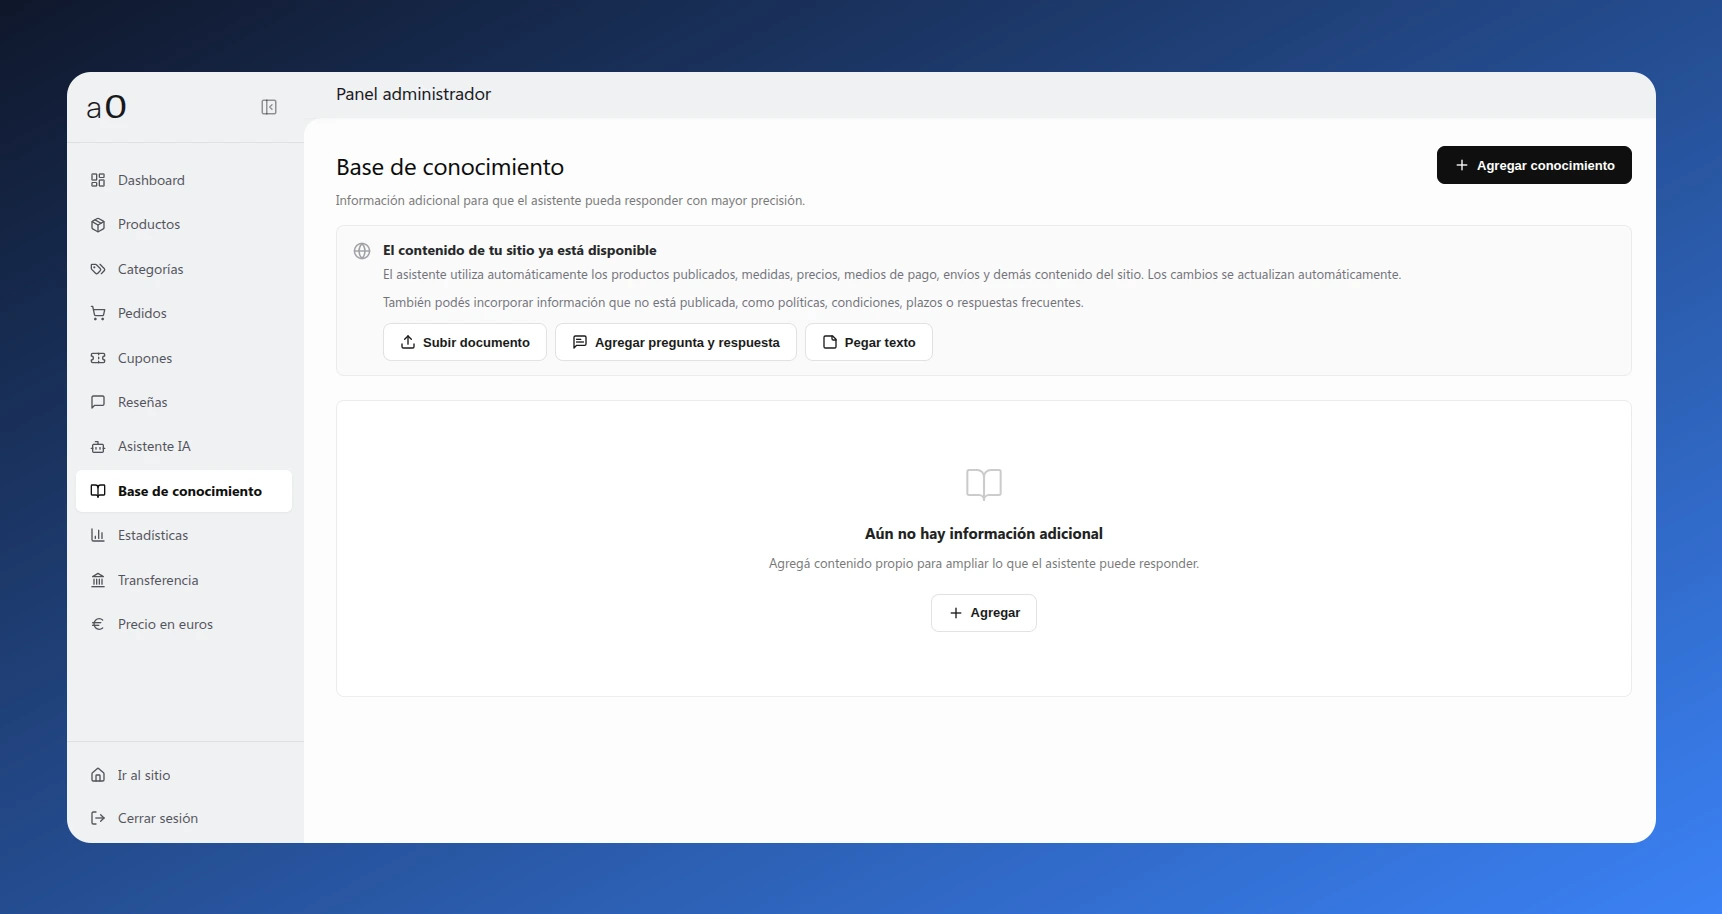Click the Cupones ticket icon
The width and height of the screenshot is (1722, 914).
point(98,358)
